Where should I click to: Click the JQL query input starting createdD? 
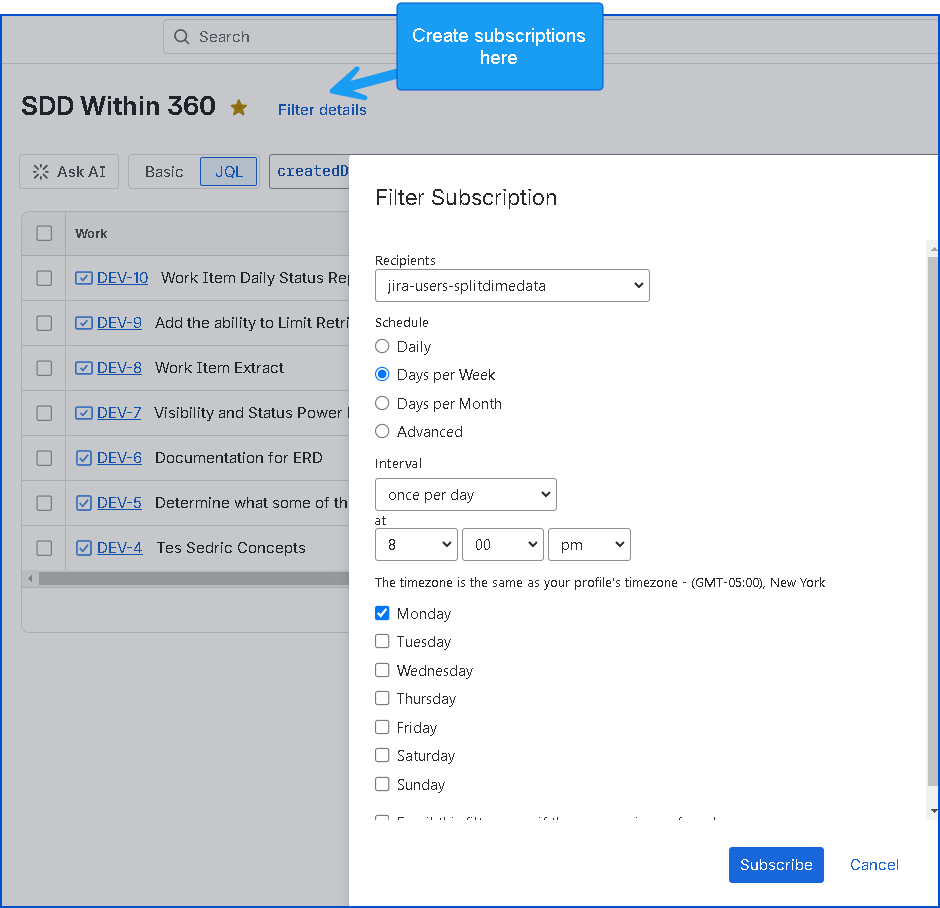[x=309, y=171]
